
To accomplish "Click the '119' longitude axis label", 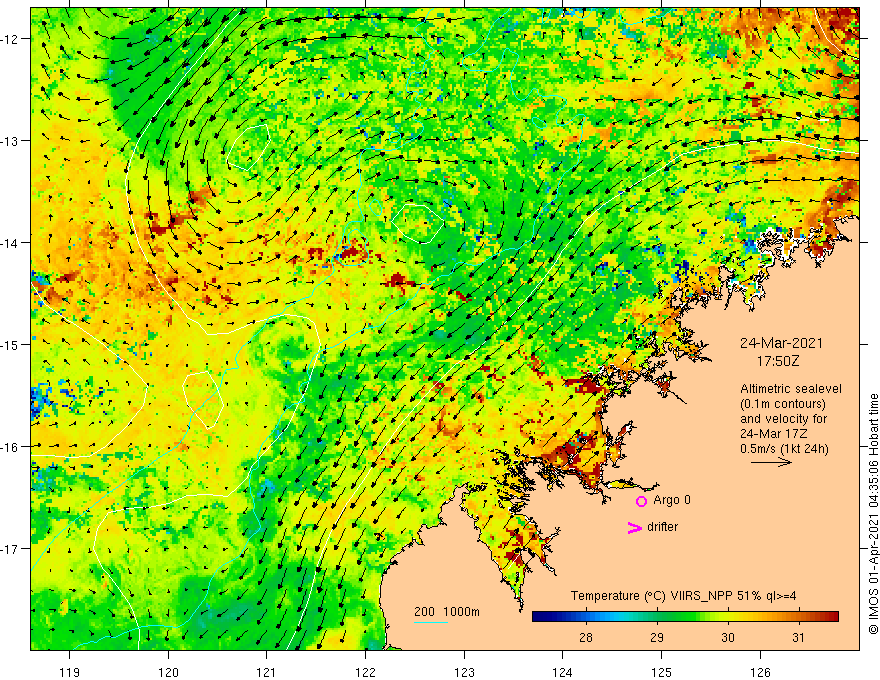I will (x=70, y=672).
